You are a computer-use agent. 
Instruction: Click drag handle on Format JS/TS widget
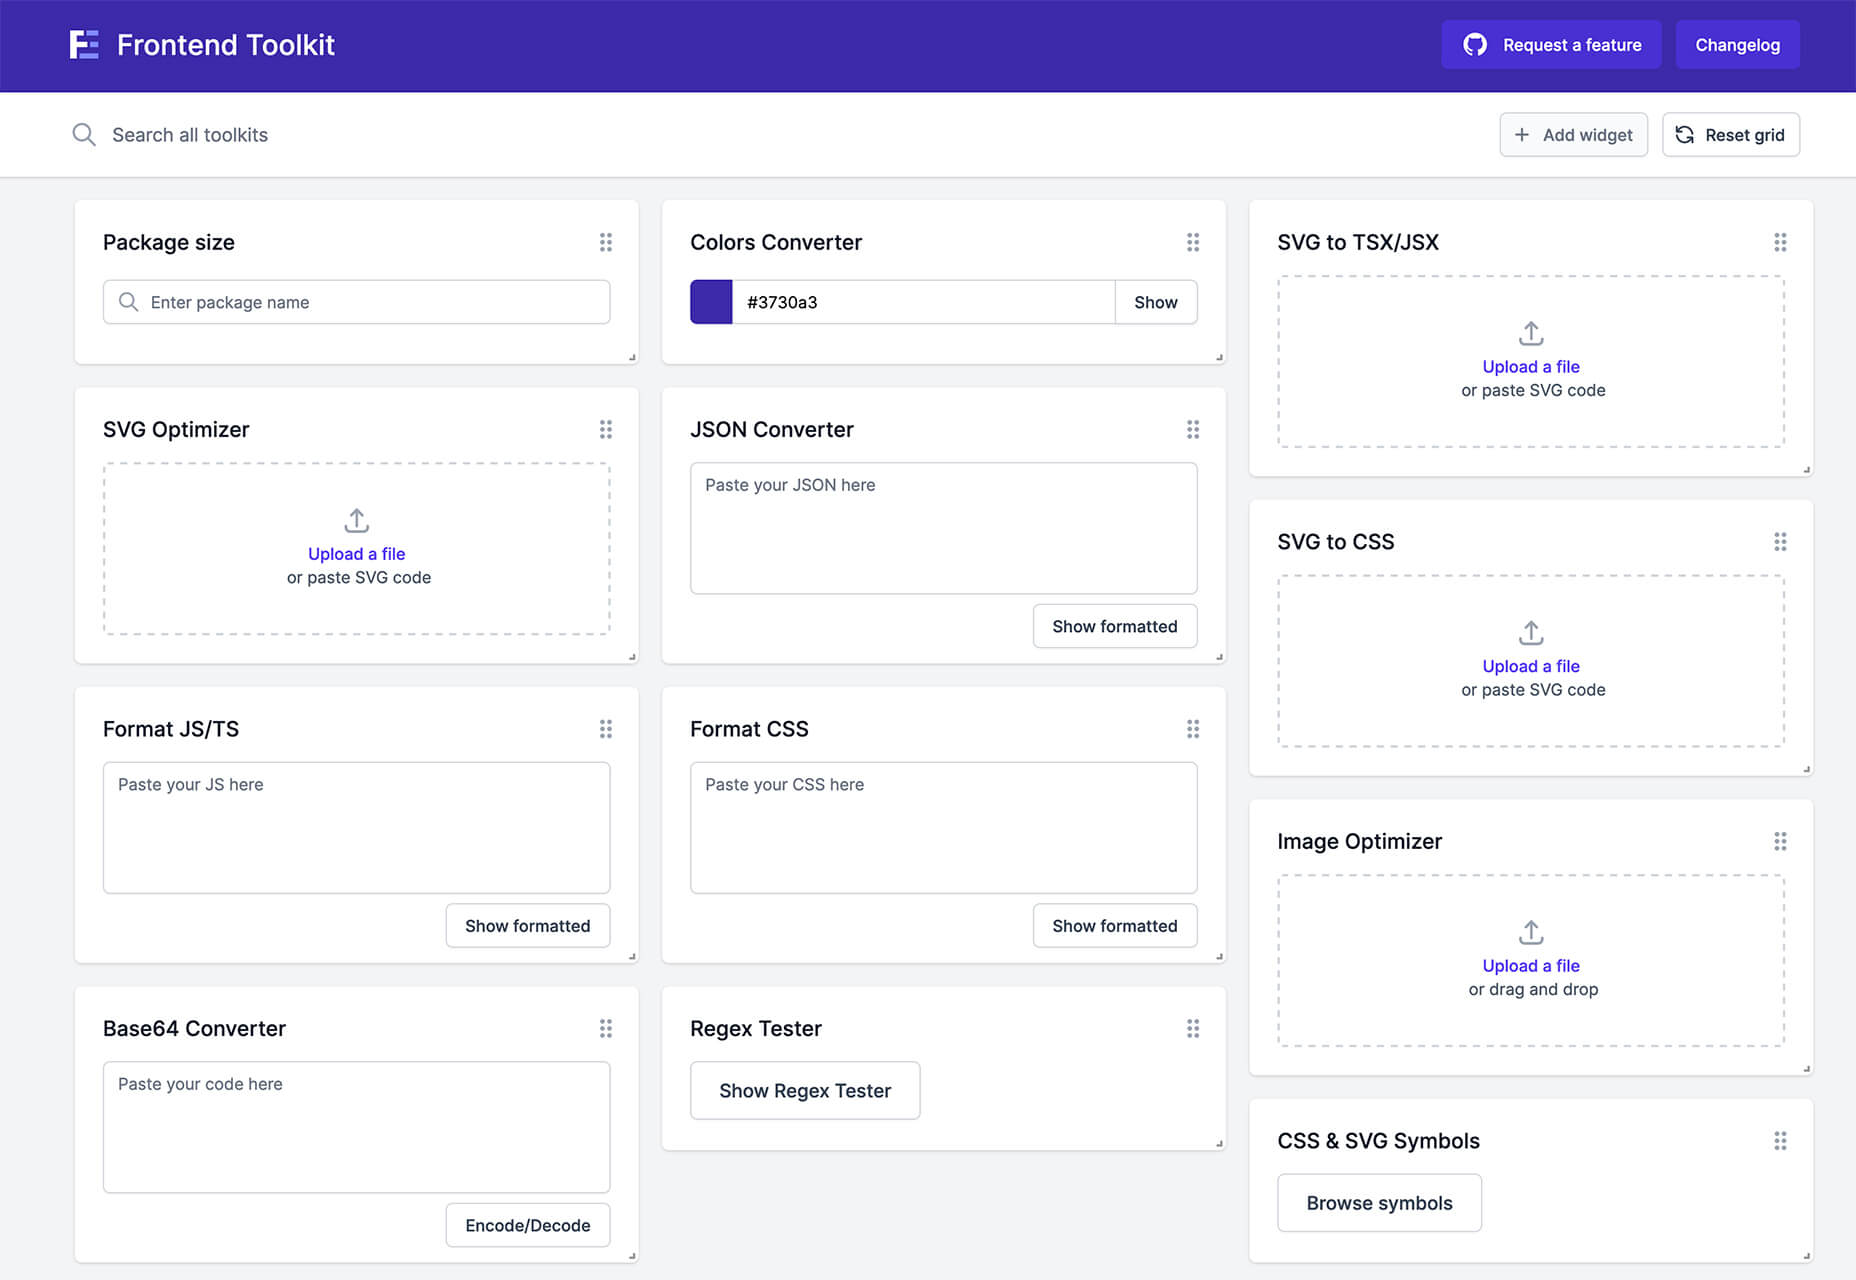[x=606, y=729]
